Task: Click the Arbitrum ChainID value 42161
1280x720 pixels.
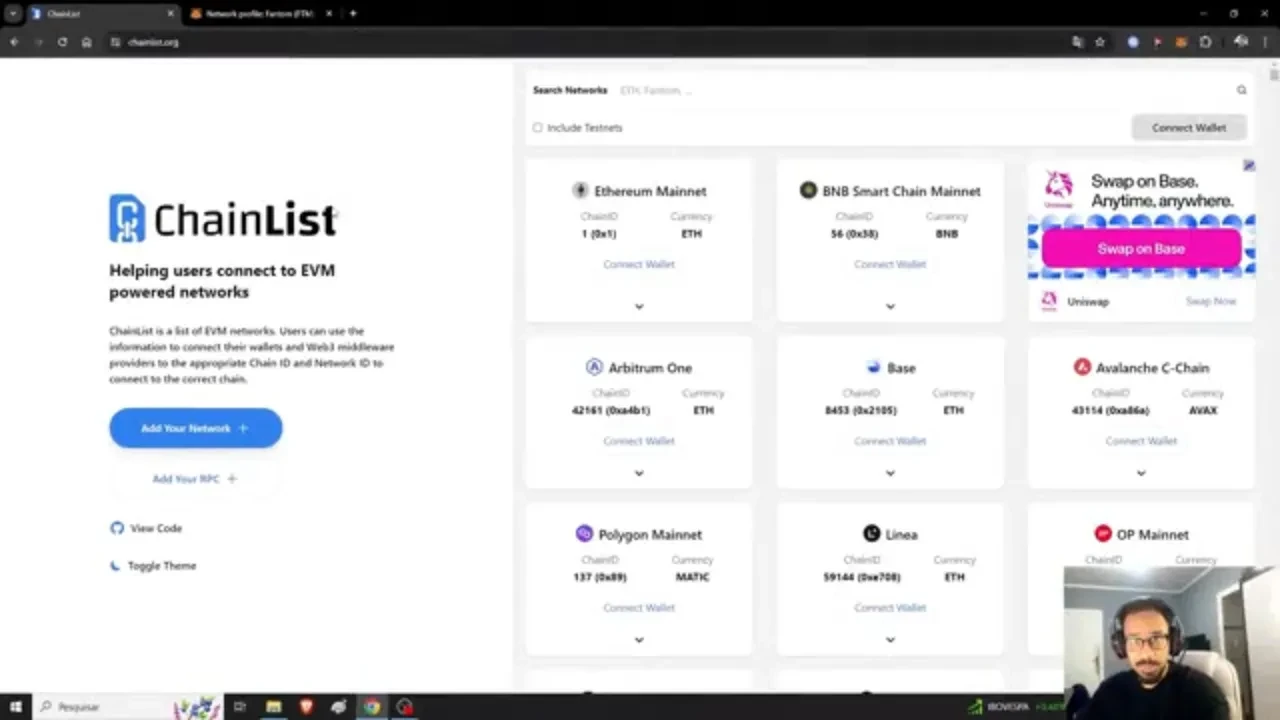Action: pyautogui.click(x=611, y=410)
